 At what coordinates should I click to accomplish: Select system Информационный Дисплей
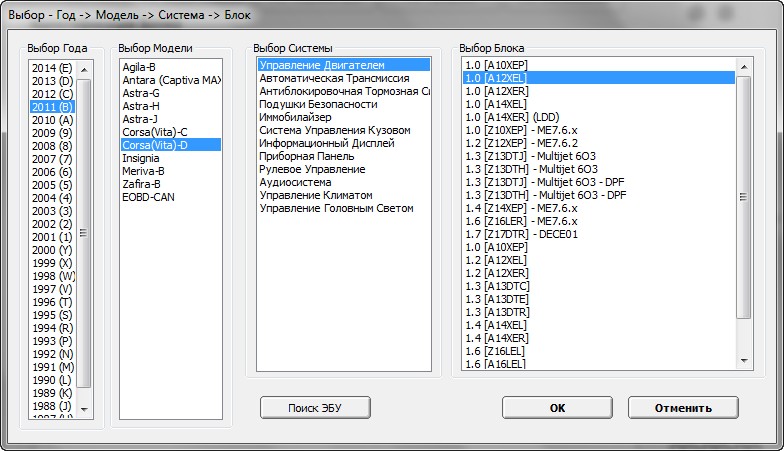pyautogui.click(x=344, y=143)
